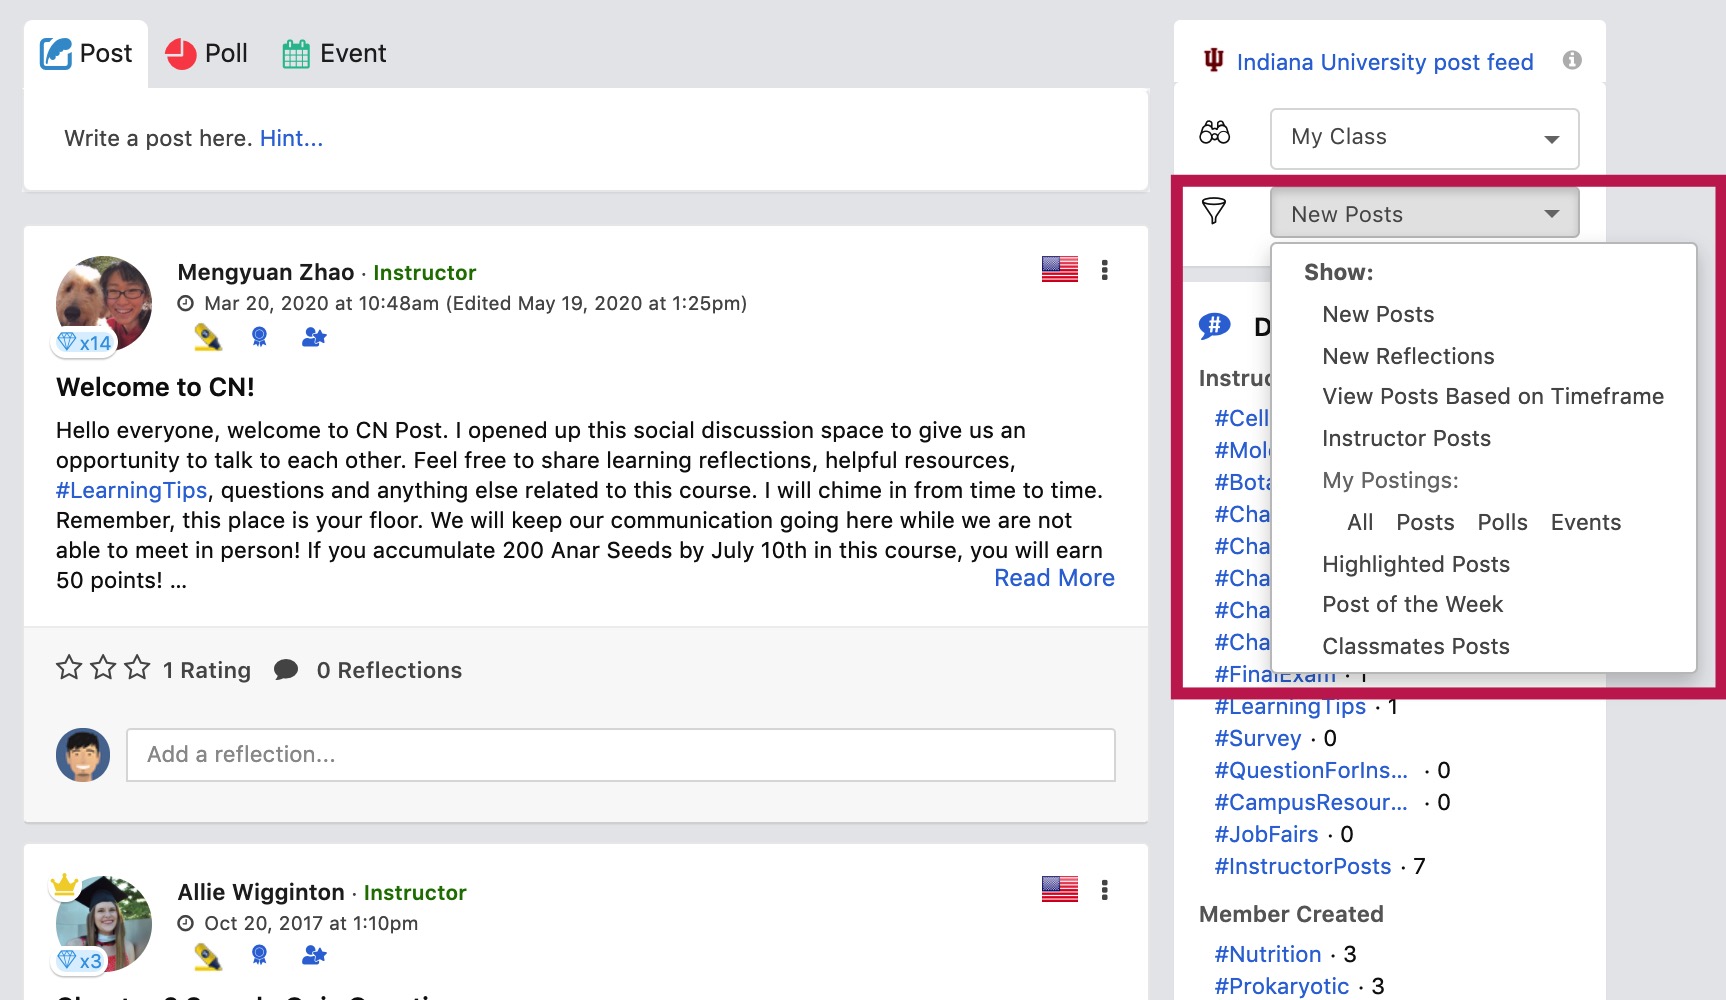Choose Posts under My Postings
The image size is (1726, 1000).
1425,523
